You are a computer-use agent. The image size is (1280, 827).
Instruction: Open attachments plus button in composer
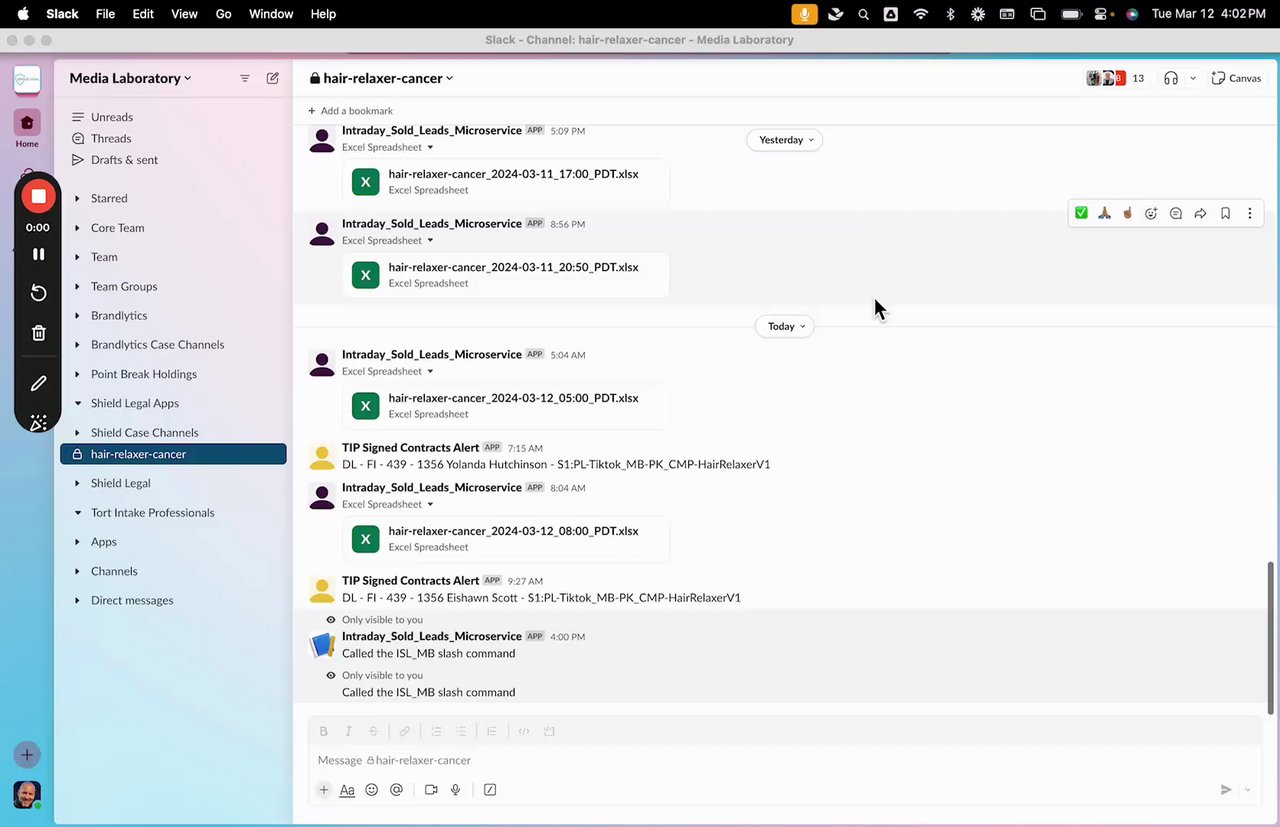click(x=323, y=789)
